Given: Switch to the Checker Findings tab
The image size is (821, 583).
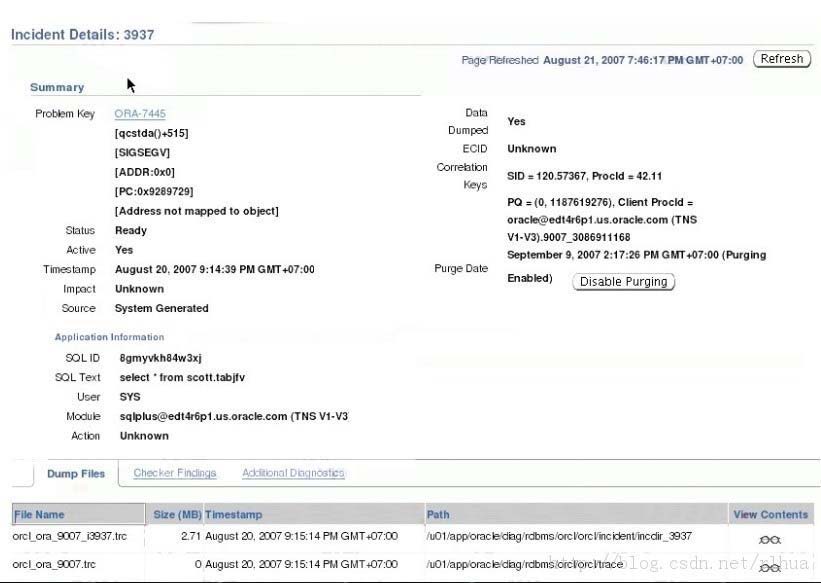Looking at the screenshot, I should (x=175, y=473).
